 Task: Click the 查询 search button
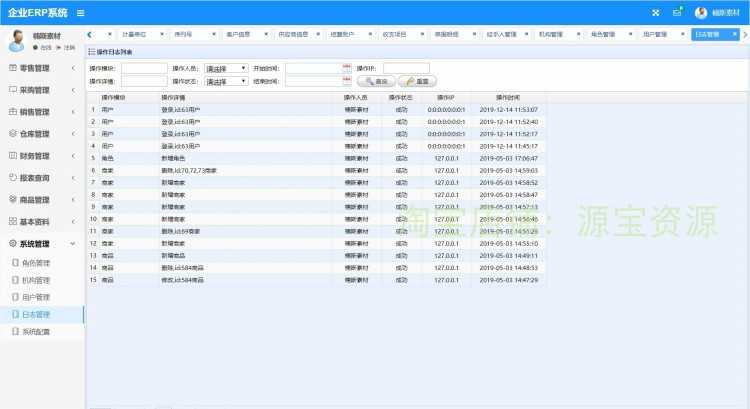(x=376, y=81)
